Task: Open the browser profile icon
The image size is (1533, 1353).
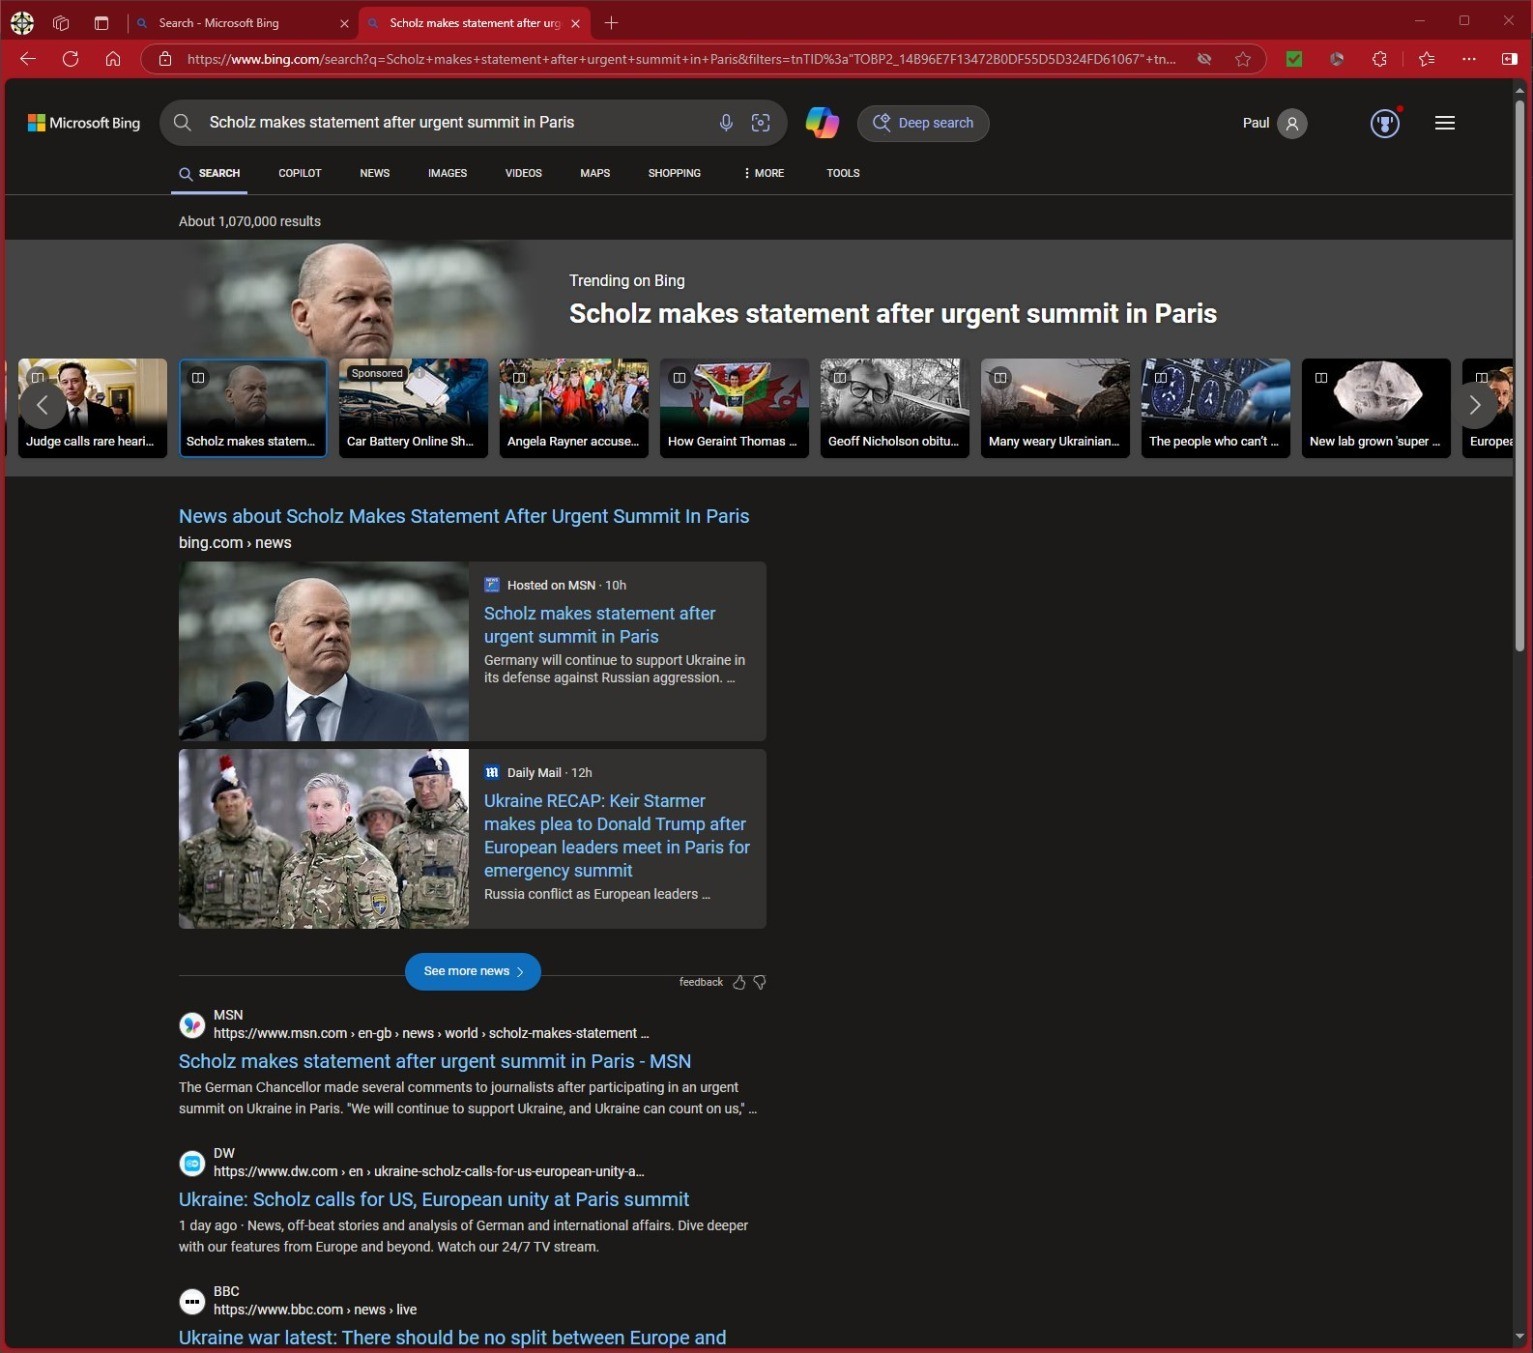Action: [22, 22]
